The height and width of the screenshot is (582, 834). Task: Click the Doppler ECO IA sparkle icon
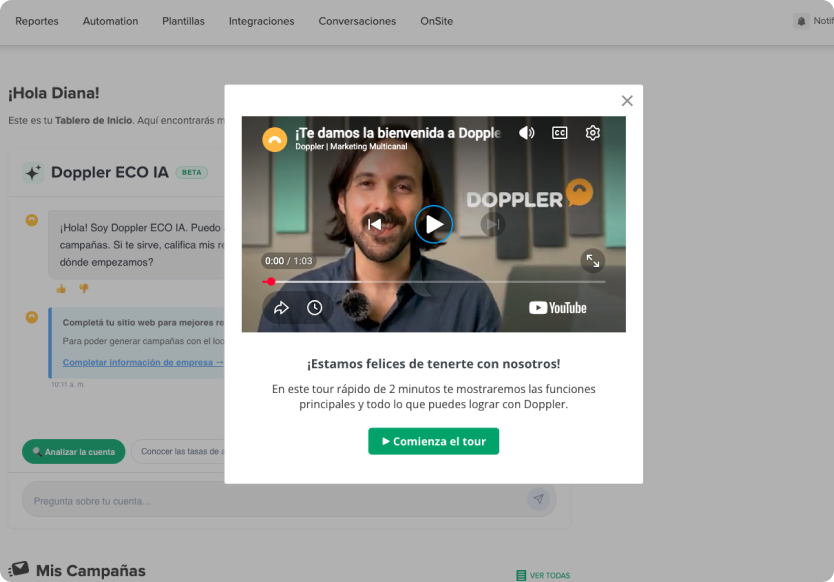pos(33,172)
